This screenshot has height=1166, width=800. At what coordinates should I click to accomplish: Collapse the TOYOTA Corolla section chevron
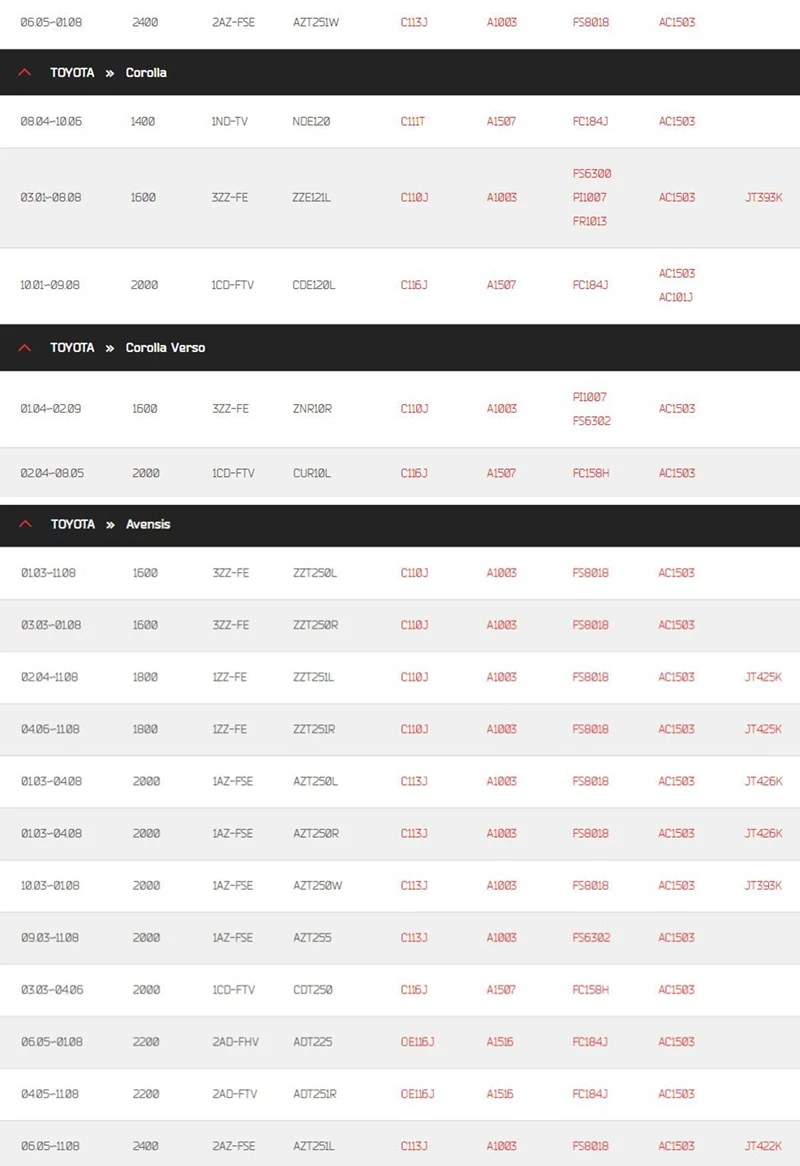(25, 72)
